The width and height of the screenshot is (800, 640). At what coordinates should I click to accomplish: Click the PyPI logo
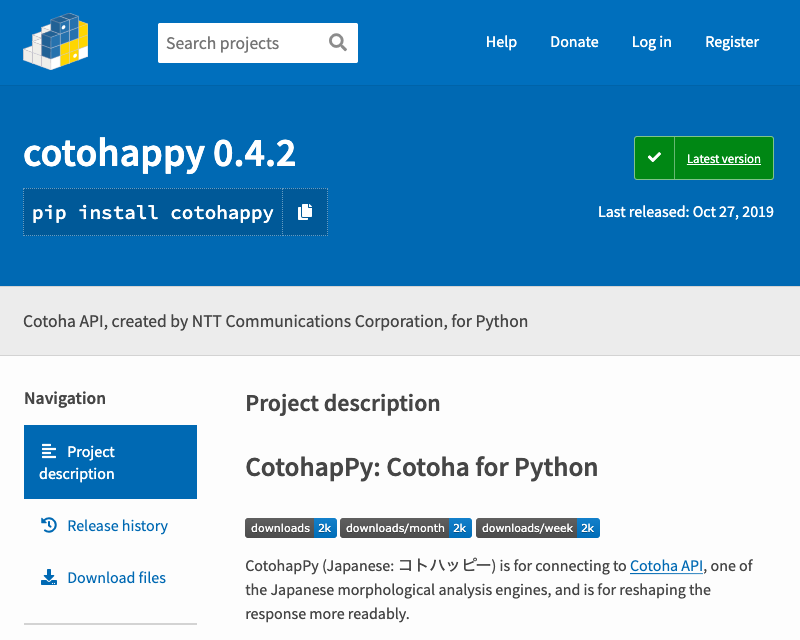(55, 42)
